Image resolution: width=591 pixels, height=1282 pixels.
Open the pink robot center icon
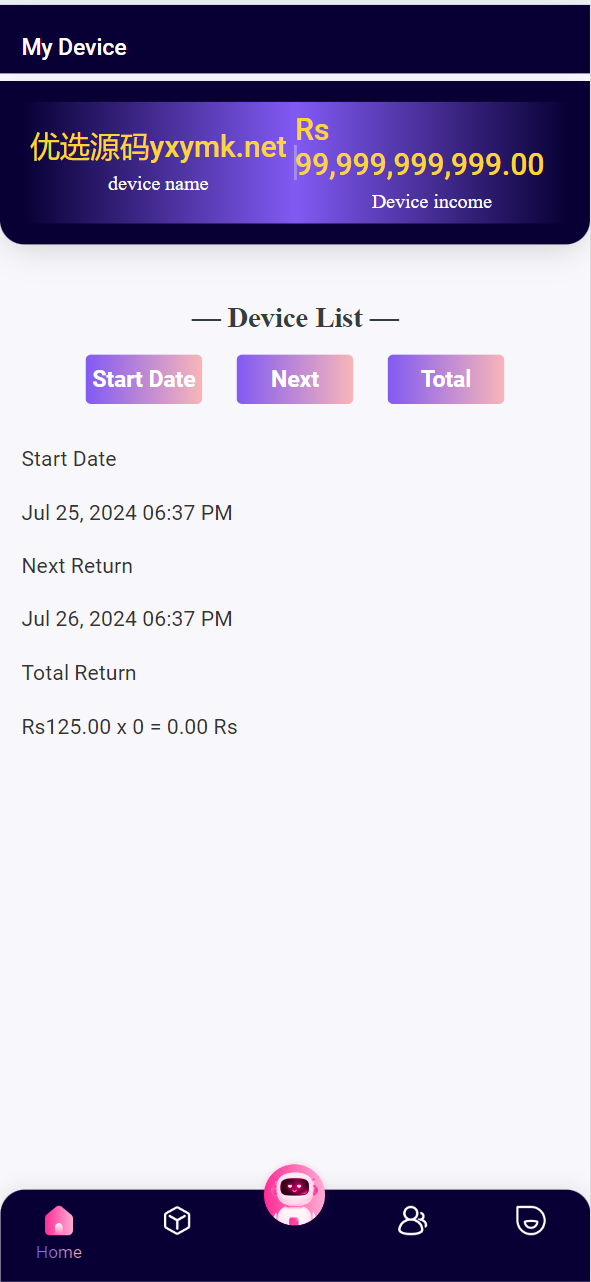click(x=294, y=1195)
